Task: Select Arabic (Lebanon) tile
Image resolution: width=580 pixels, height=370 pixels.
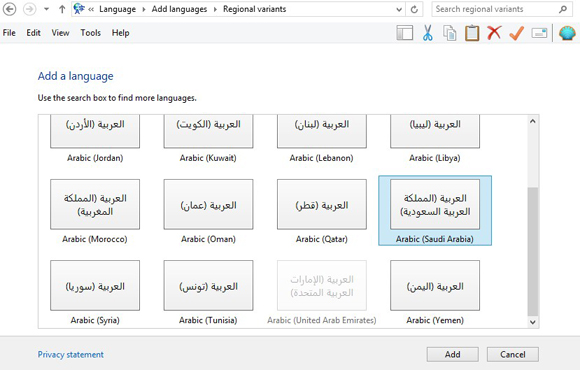Action: (321, 139)
